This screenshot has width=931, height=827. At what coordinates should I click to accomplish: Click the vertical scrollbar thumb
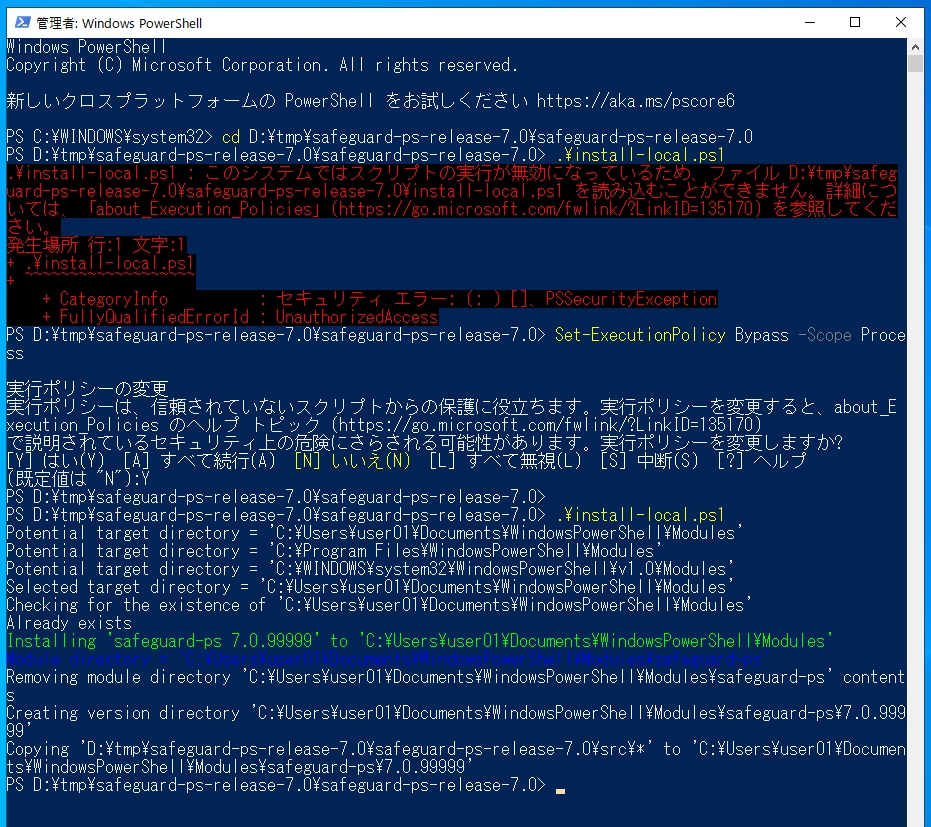pos(916,64)
